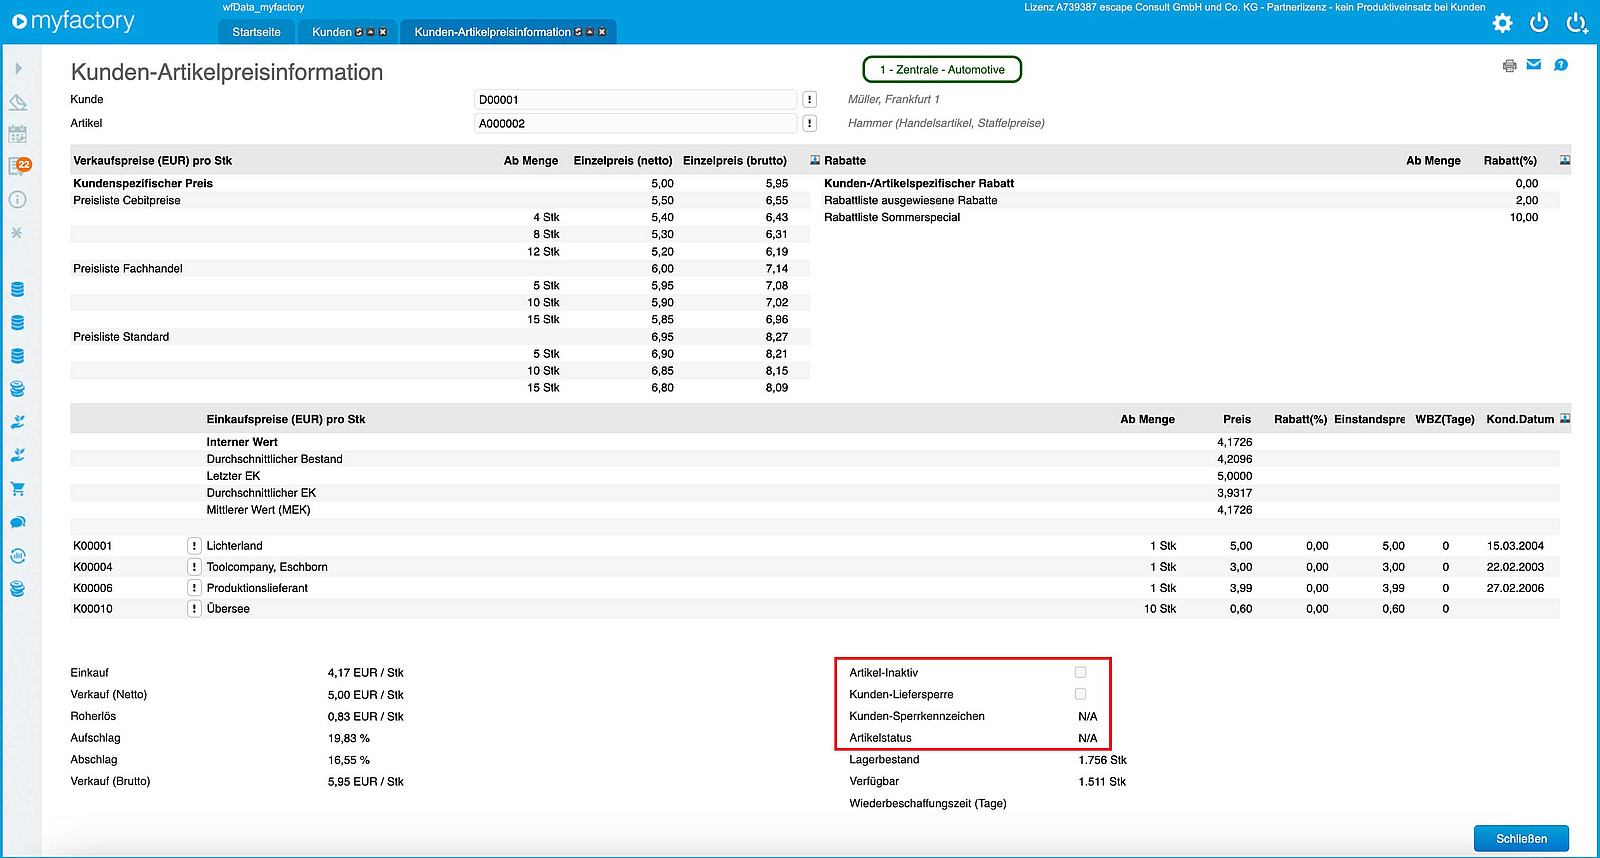The height and width of the screenshot is (858, 1600).
Task: Click supplier number 'K00001'
Action: [x=93, y=546]
